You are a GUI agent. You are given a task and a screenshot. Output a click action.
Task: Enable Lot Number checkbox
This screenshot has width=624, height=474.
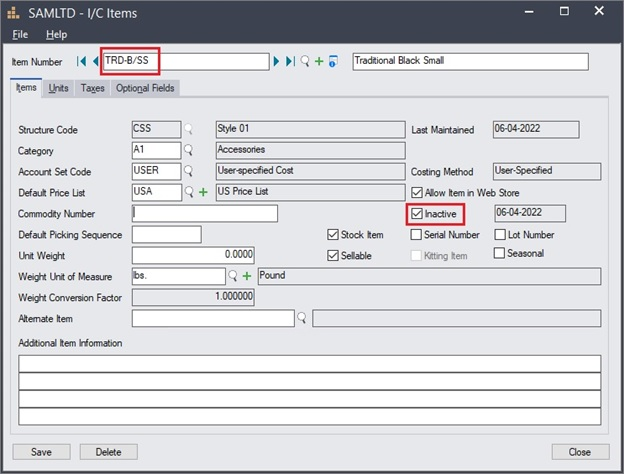click(x=500, y=234)
